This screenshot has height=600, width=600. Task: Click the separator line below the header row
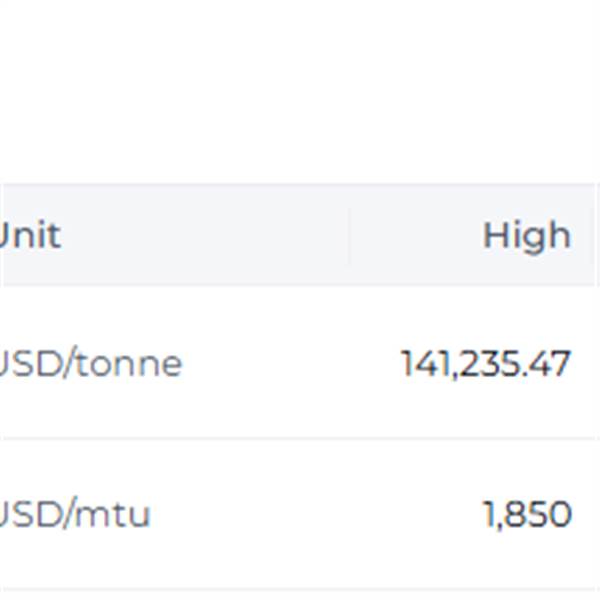coord(300,286)
